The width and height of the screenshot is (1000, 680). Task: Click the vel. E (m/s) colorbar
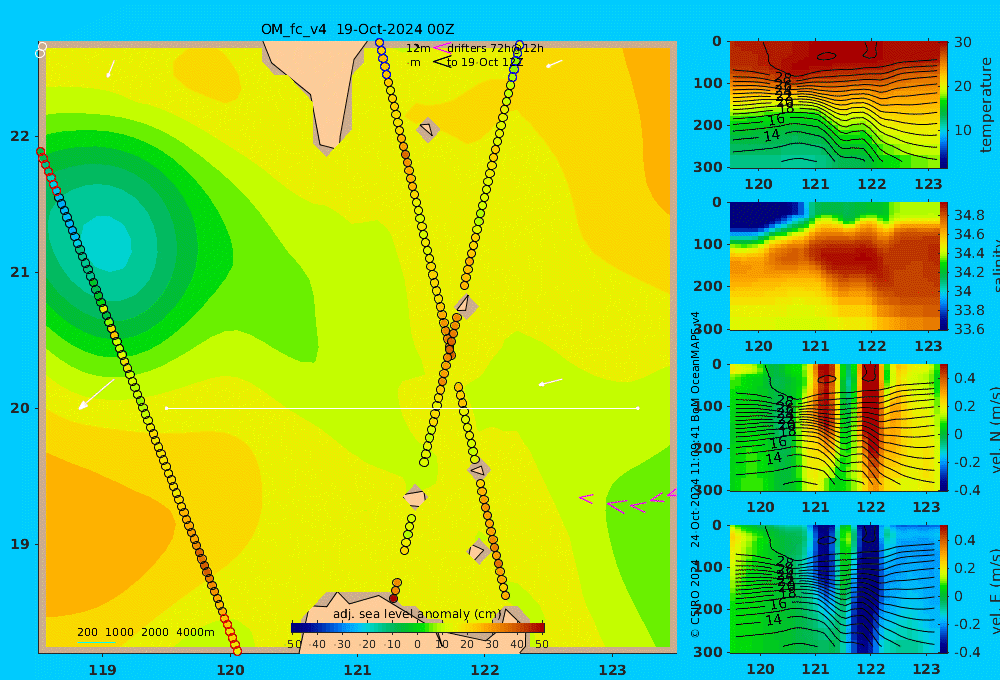[944, 589]
